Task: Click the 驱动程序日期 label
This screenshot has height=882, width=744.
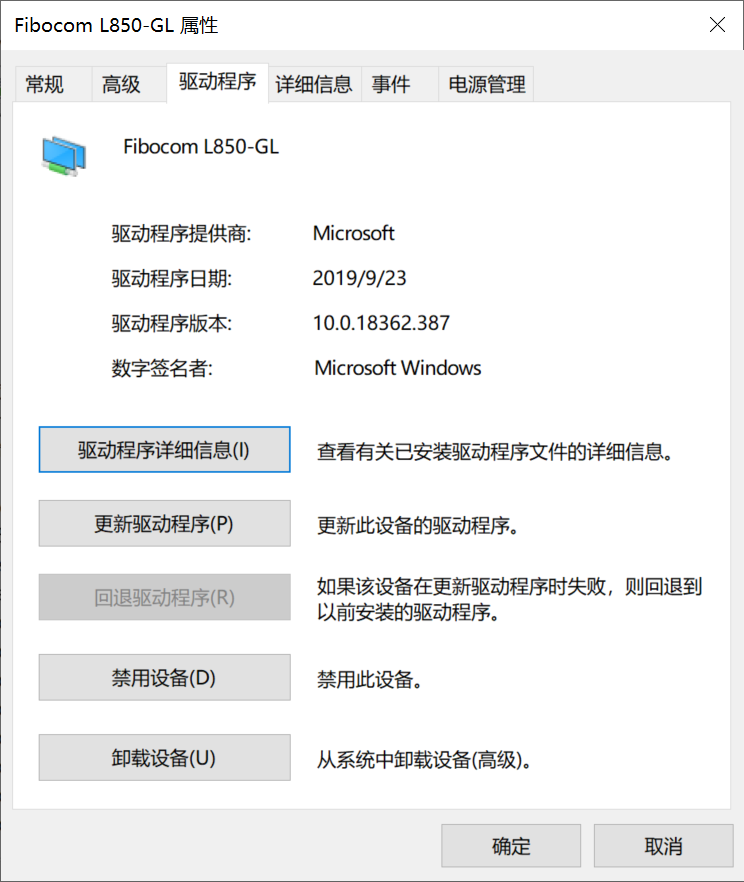Action: (172, 278)
